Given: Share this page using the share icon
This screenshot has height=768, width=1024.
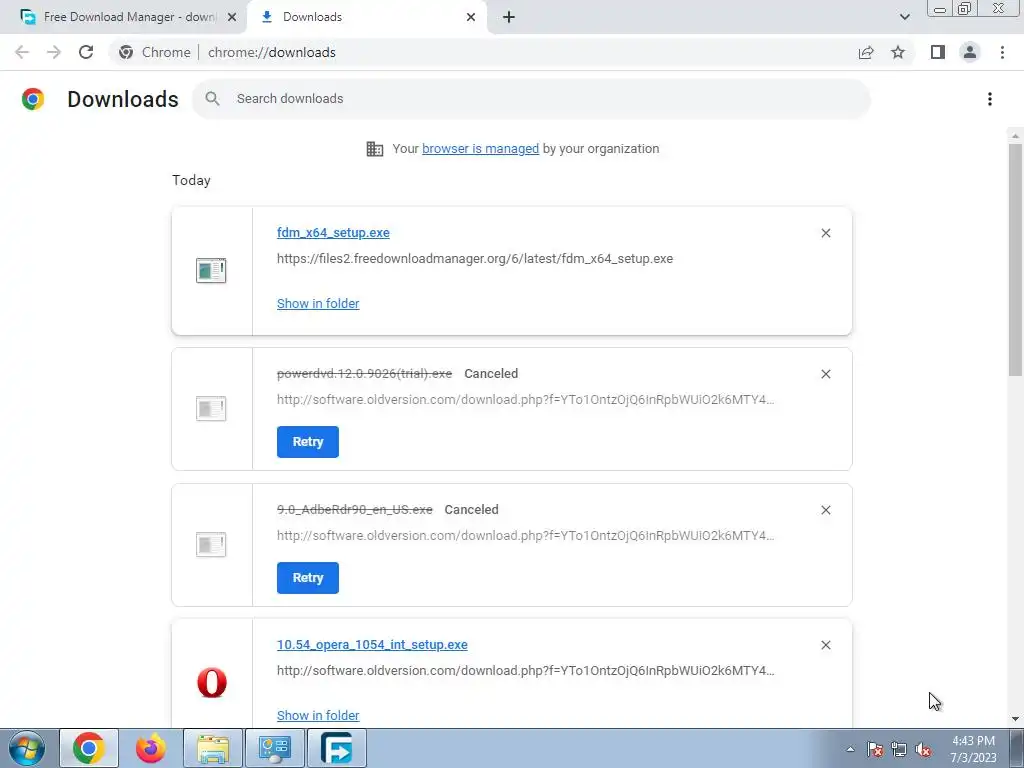Looking at the screenshot, I should 866,52.
